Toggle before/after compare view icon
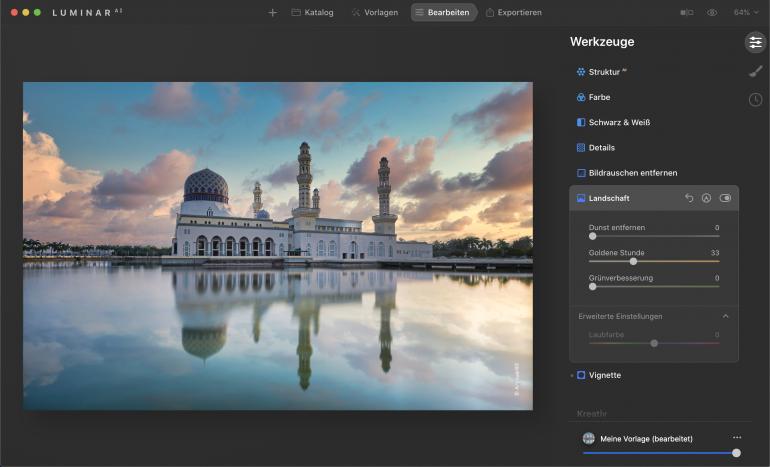The image size is (770, 467). (x=687, y=12)
